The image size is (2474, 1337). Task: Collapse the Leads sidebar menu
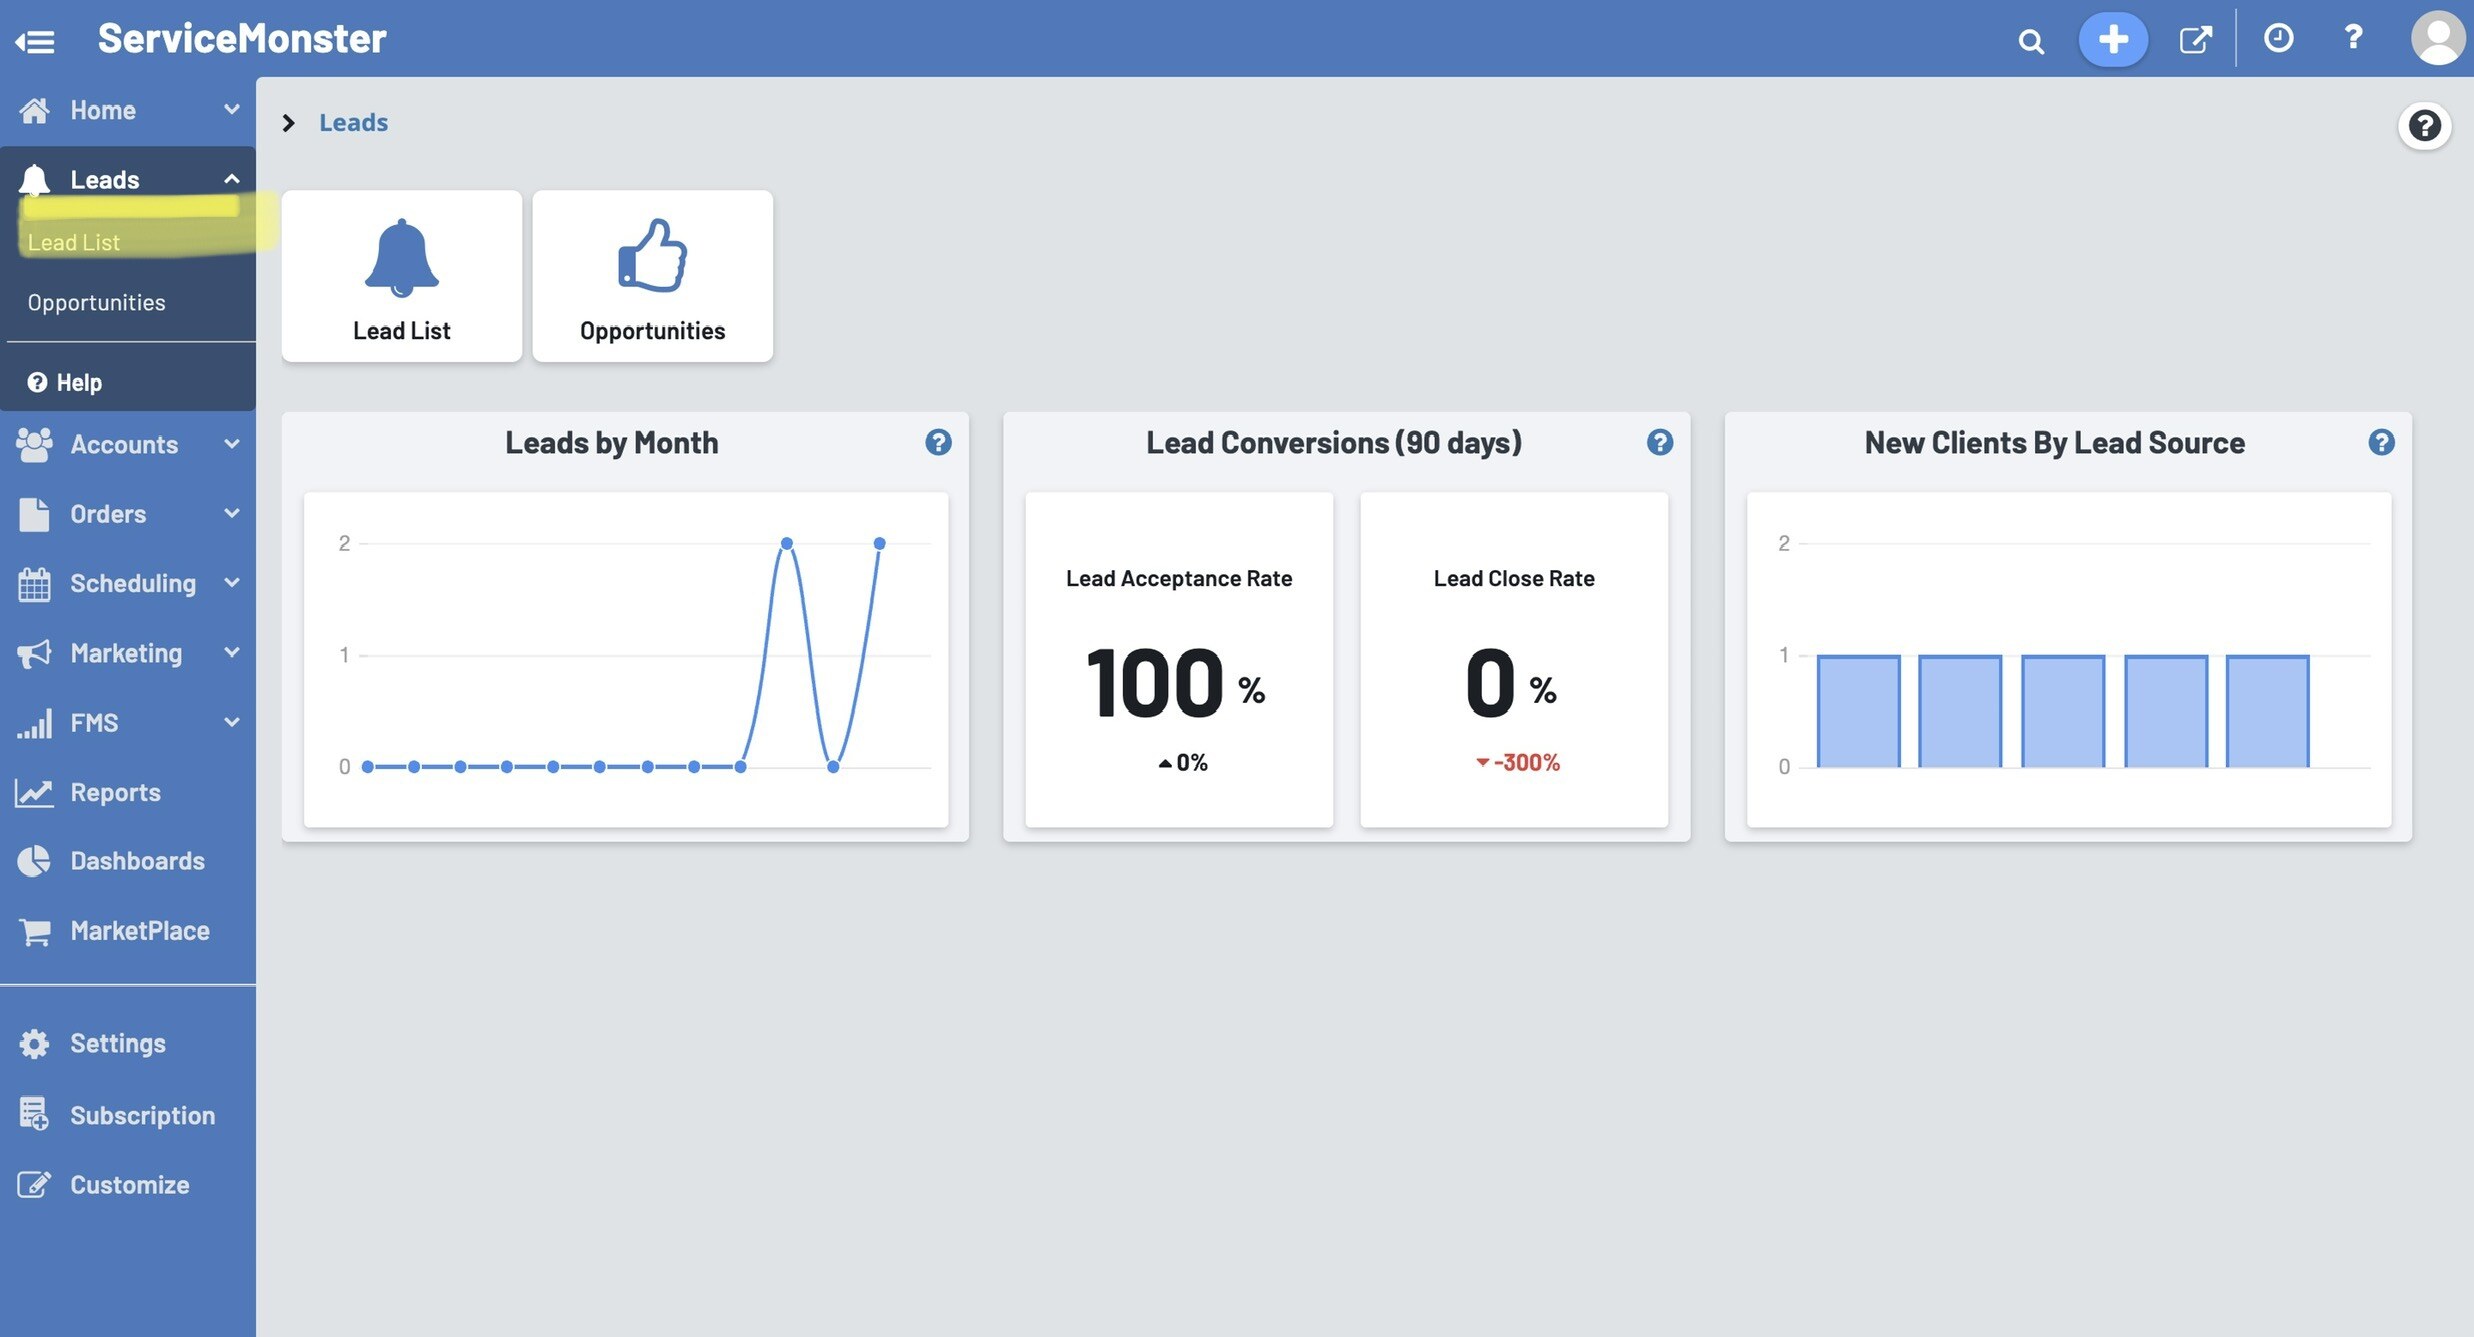click(x=231, y=179)
